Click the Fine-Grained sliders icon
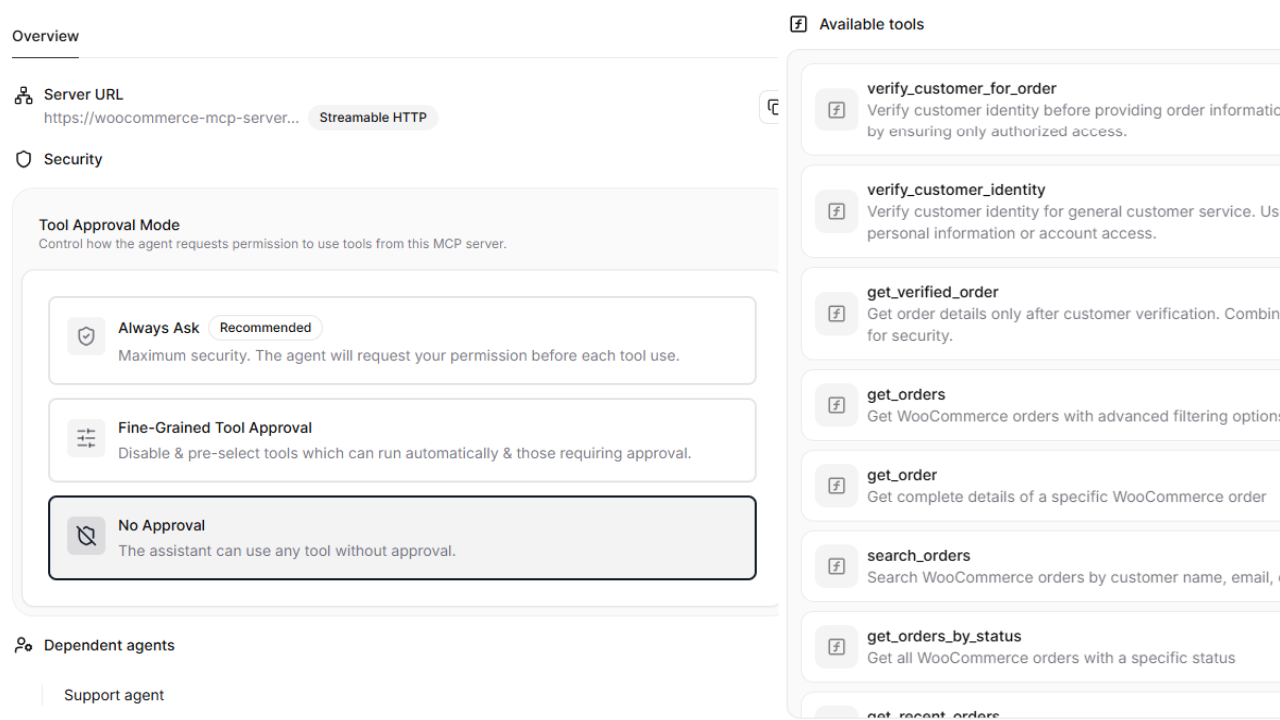Screen dimensions: 1280x720 [86, 438]
